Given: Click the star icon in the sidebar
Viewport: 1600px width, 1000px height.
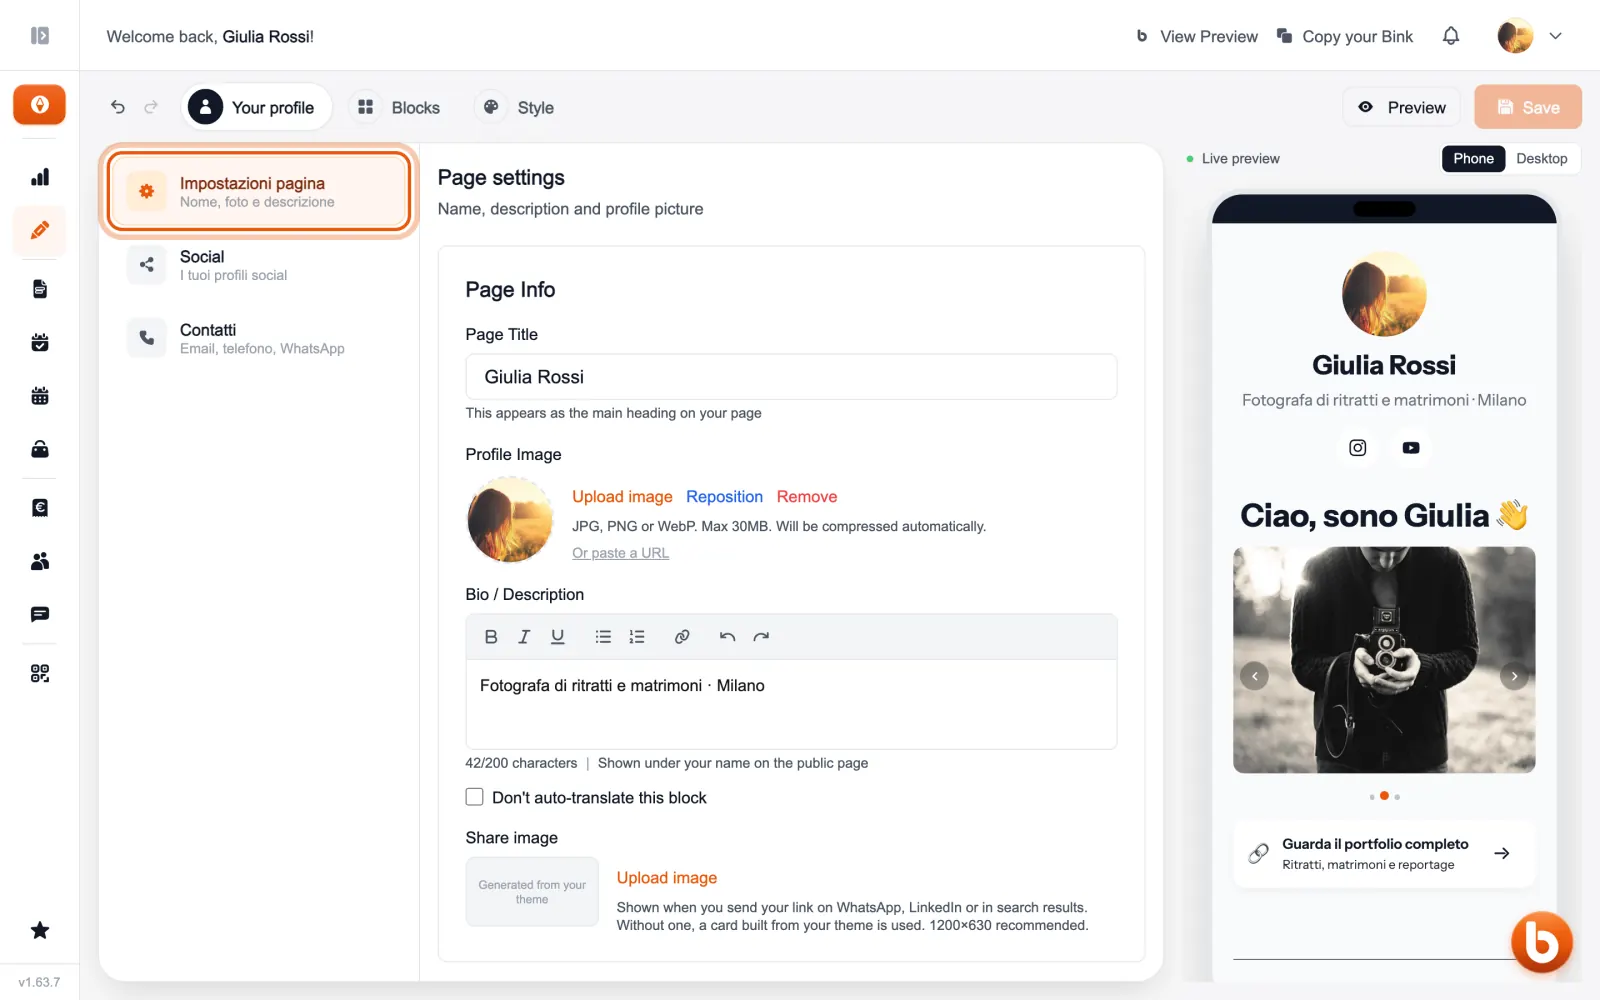Looking at the screenshot, I should coord(40,930).
